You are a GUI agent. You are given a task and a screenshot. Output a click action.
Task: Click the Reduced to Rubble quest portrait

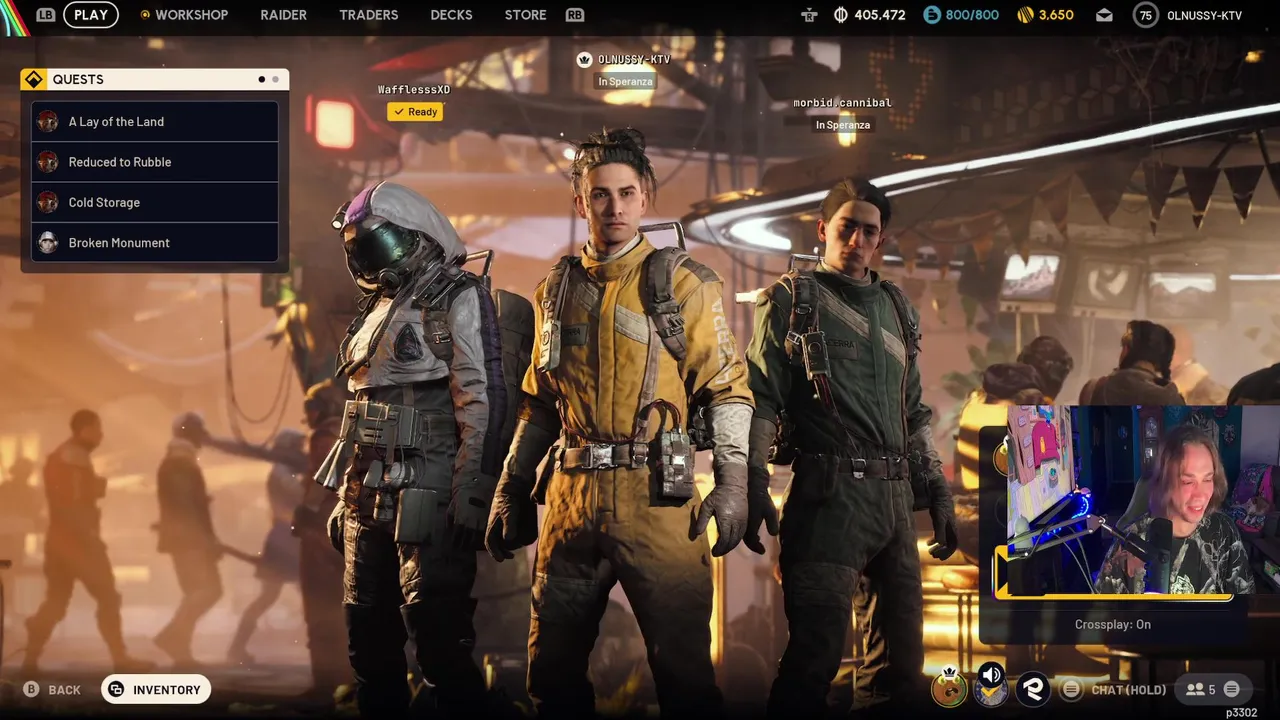pos(47,162)
